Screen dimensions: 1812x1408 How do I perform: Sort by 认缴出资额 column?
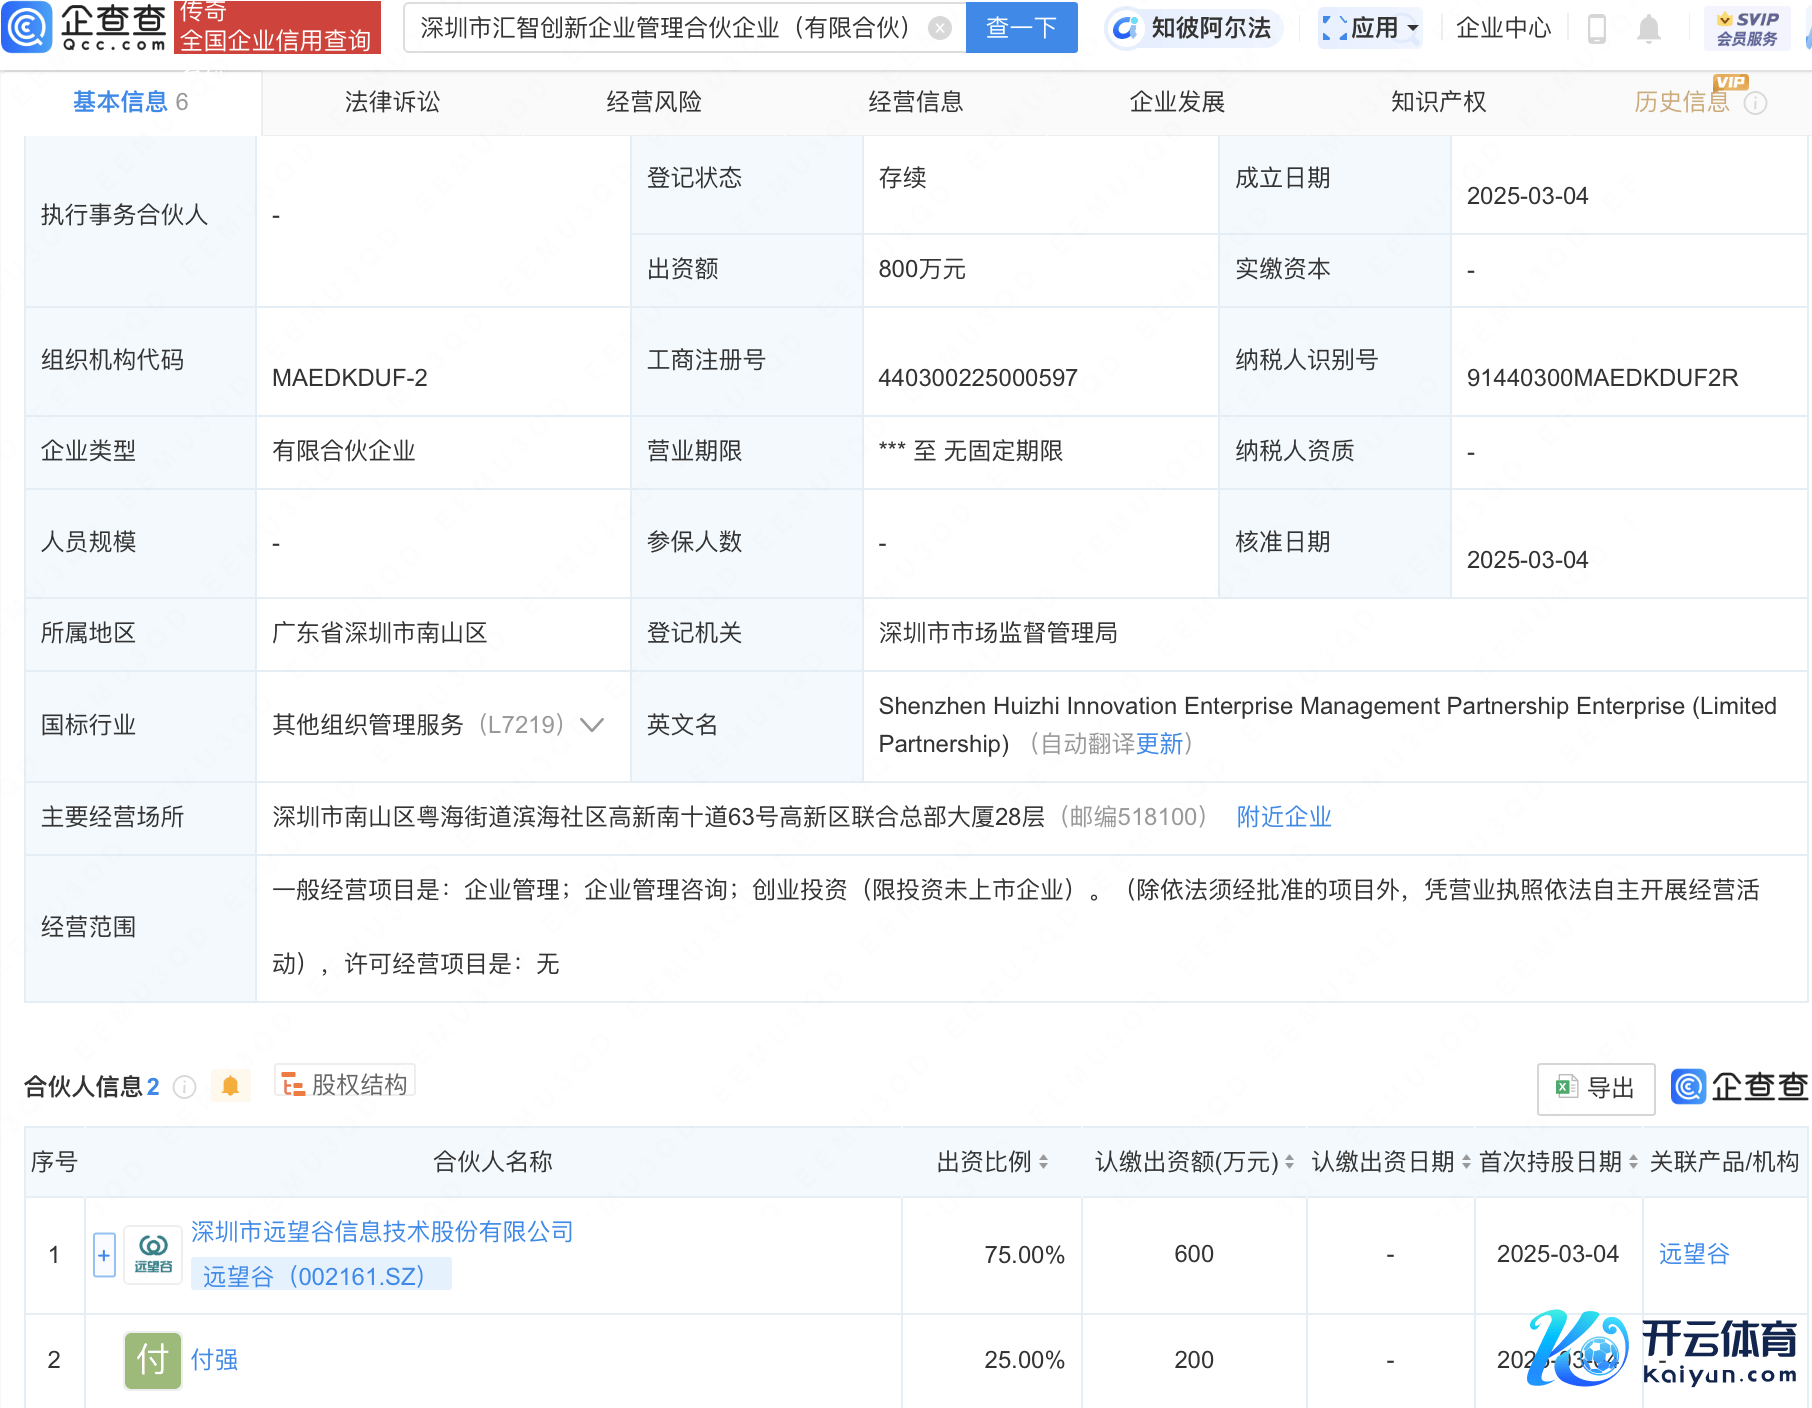point(1289,1162)
